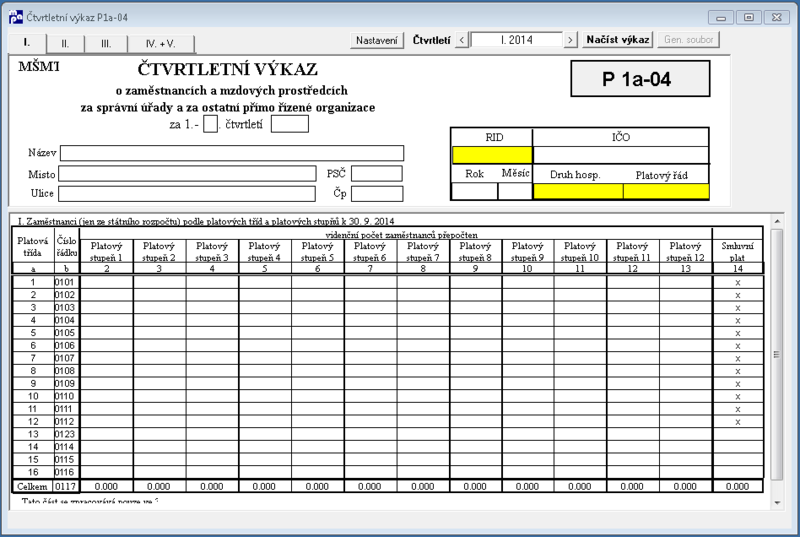The height and width of the screenshot is (537, 800).
Task: Open the Nastavení settings button
Action: click(377, 40)
